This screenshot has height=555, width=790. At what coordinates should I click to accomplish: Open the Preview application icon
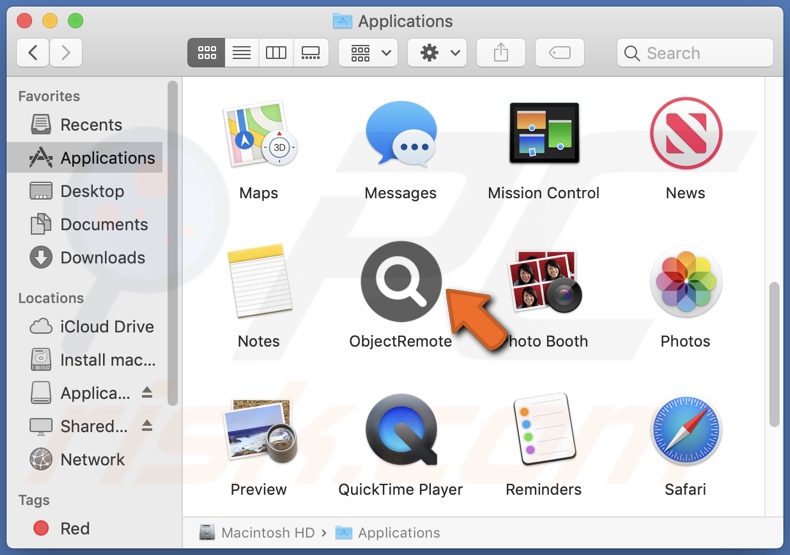pos(259,431)
